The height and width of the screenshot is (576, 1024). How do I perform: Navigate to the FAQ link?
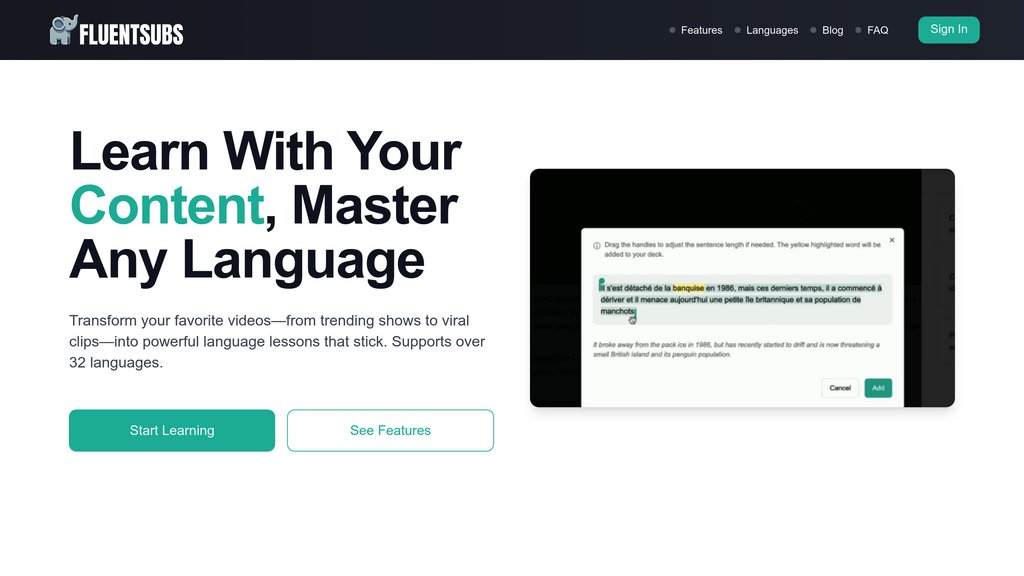pos(877,30)
